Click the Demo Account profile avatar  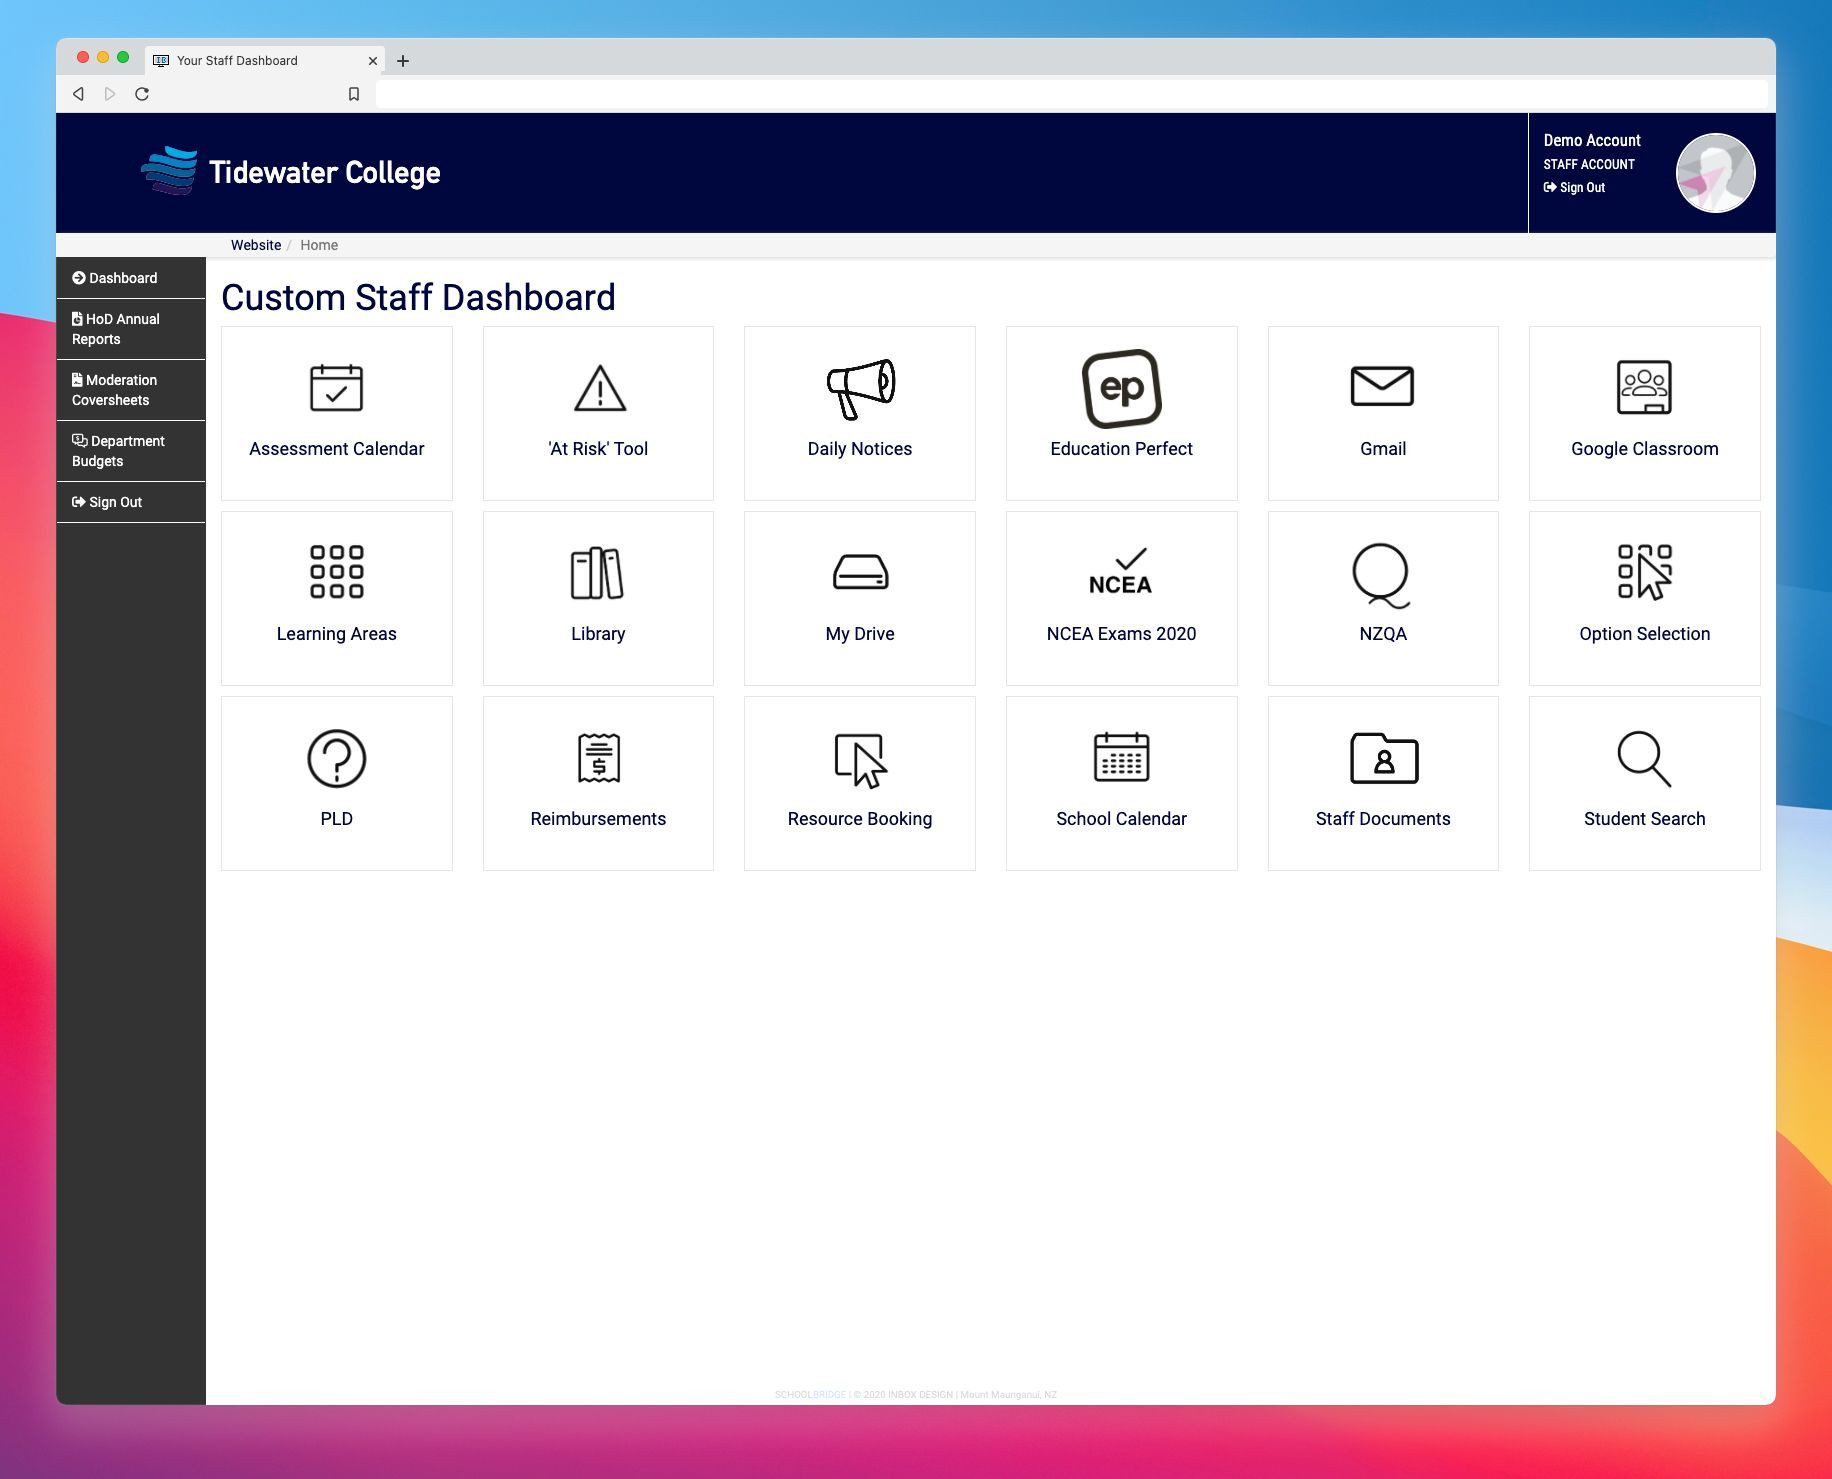coord(1715,173)
